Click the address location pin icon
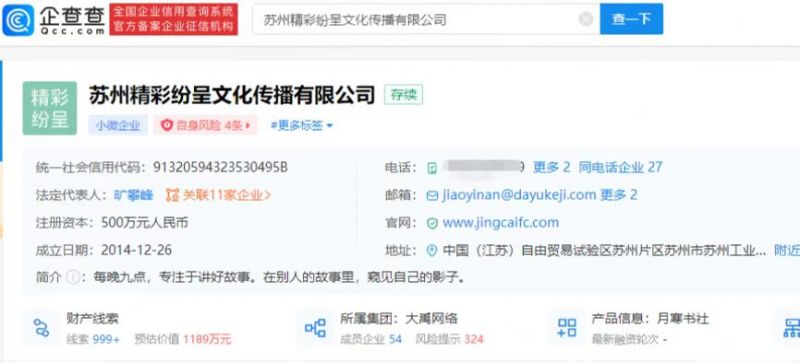The height and width of the screenshot is (363, 800). click(x=432, y=250)
